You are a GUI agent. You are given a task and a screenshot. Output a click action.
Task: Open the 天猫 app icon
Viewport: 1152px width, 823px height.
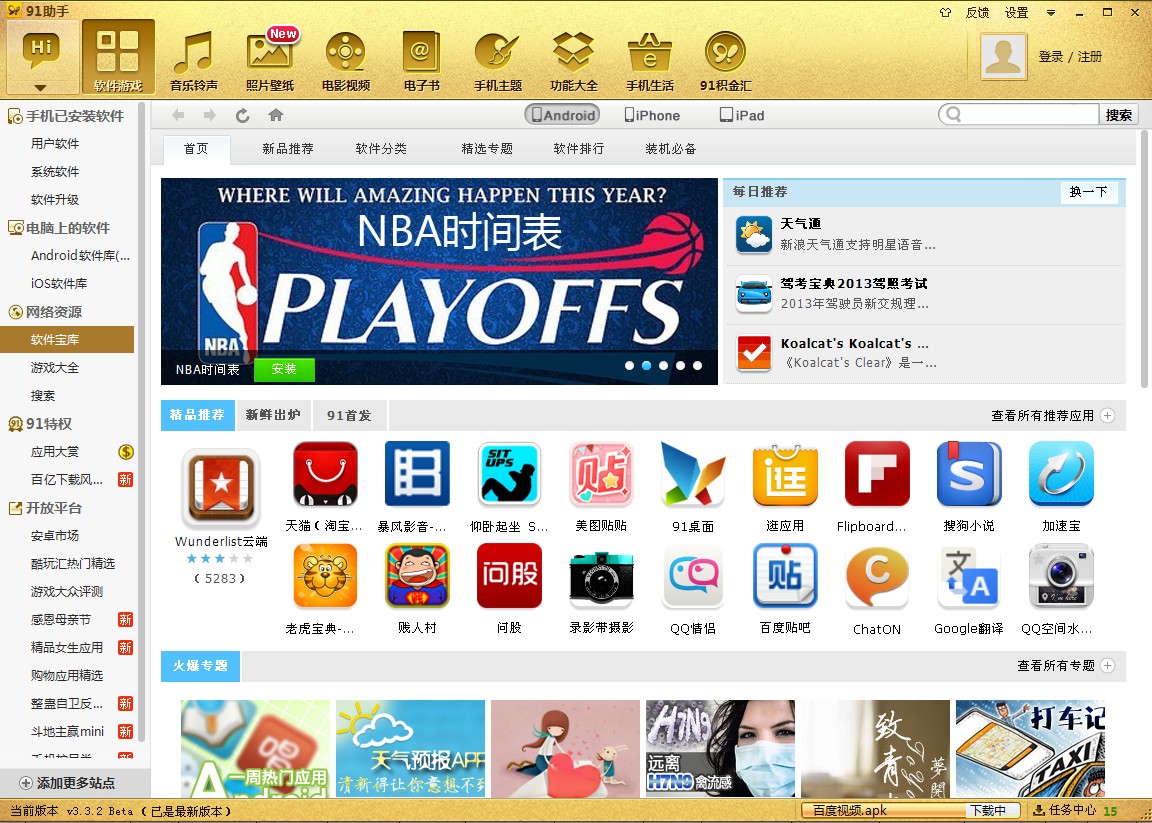coord(325,474)
